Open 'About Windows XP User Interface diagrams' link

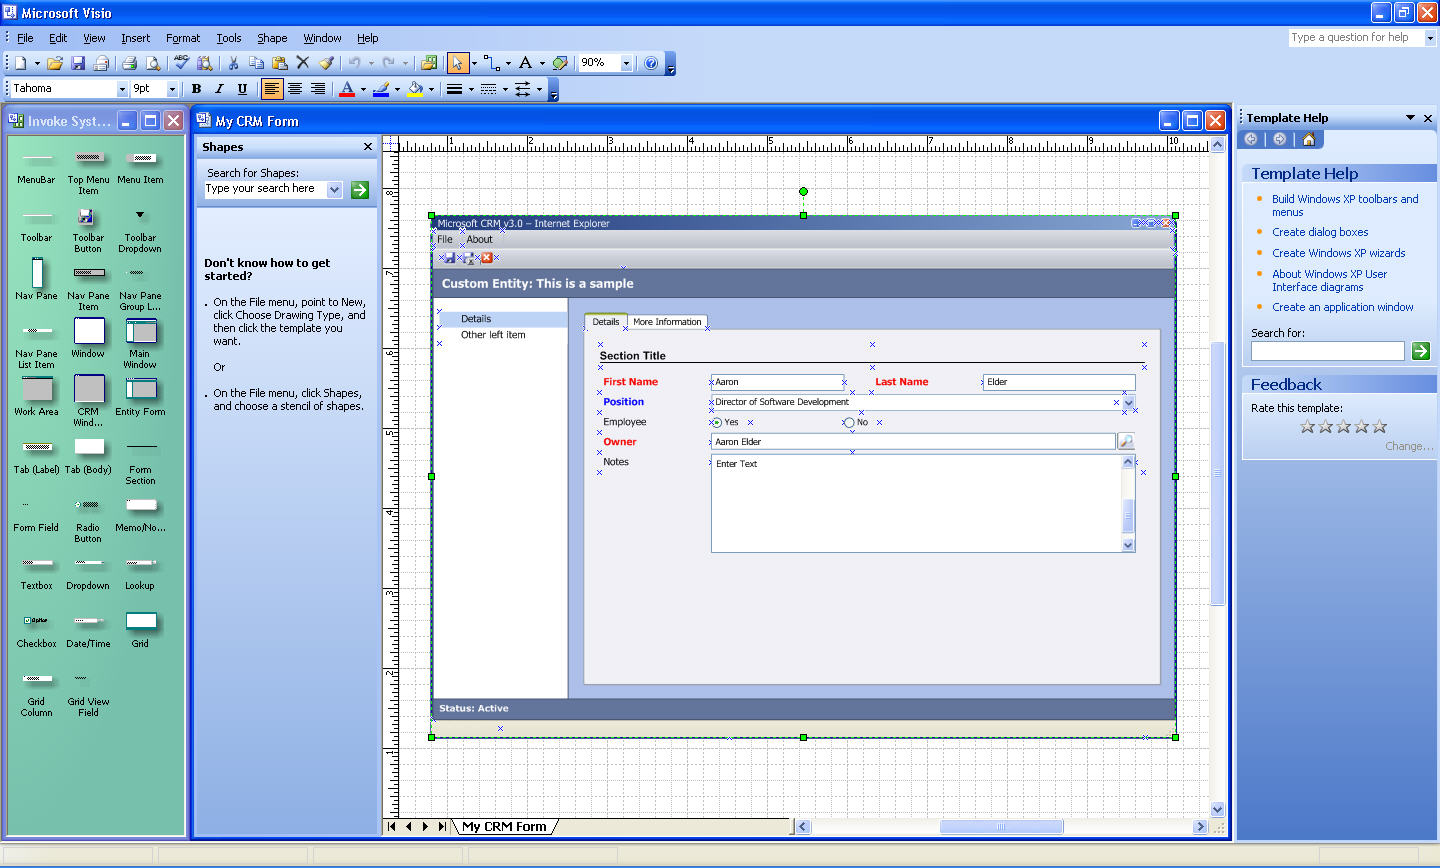coord(1329,280)
